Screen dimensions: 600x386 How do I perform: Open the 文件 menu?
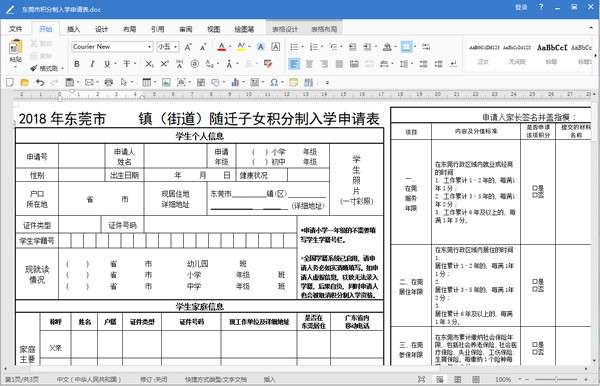click(x=16, y=29)
